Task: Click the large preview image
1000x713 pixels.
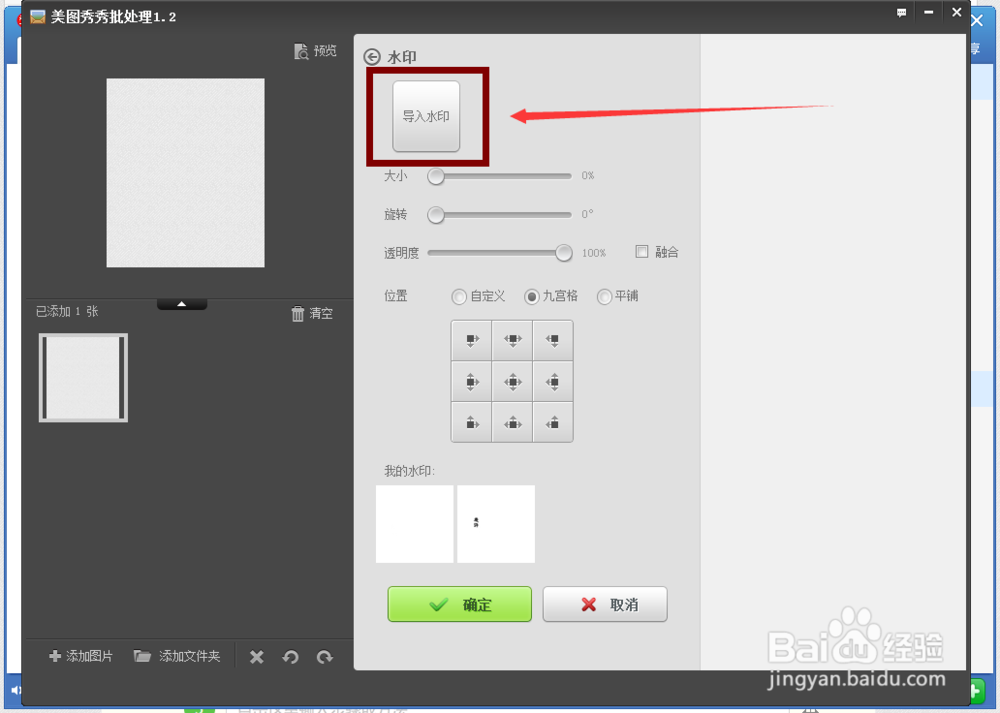Action: [186, 173]
